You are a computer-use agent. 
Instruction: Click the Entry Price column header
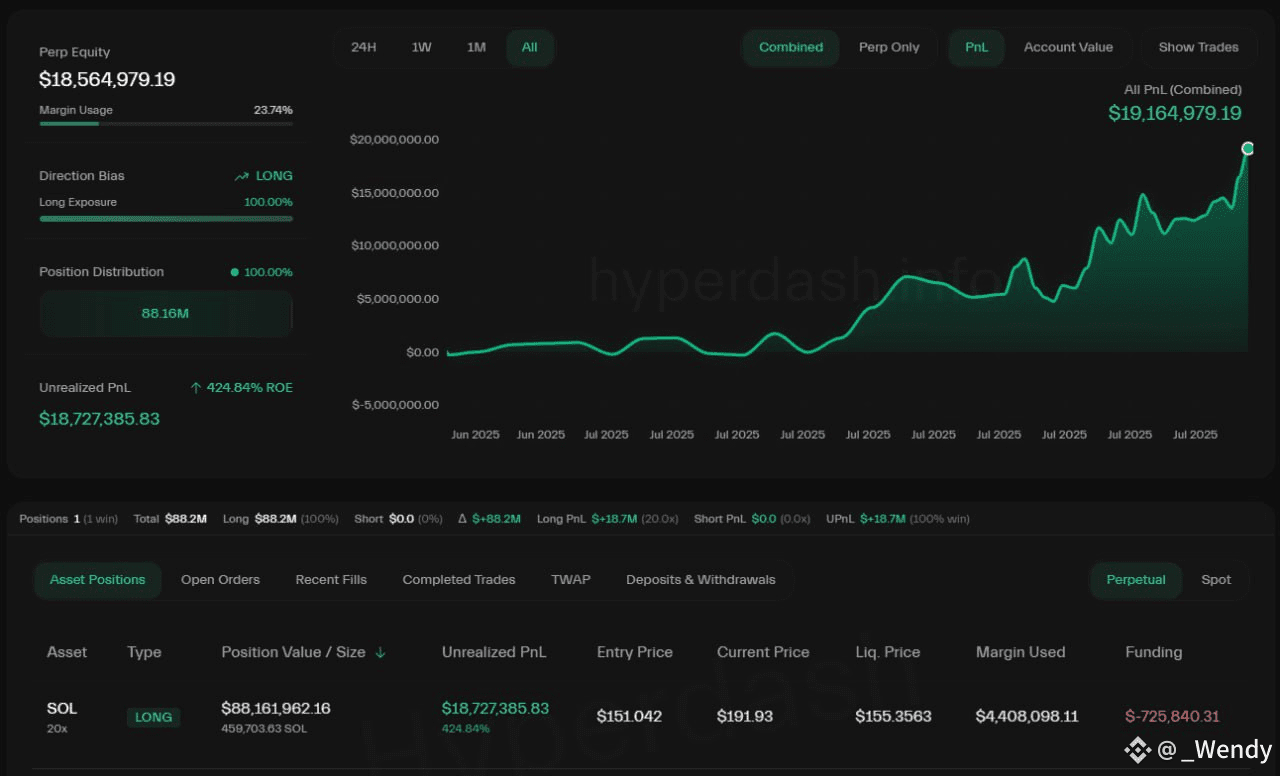click(635, 652)
